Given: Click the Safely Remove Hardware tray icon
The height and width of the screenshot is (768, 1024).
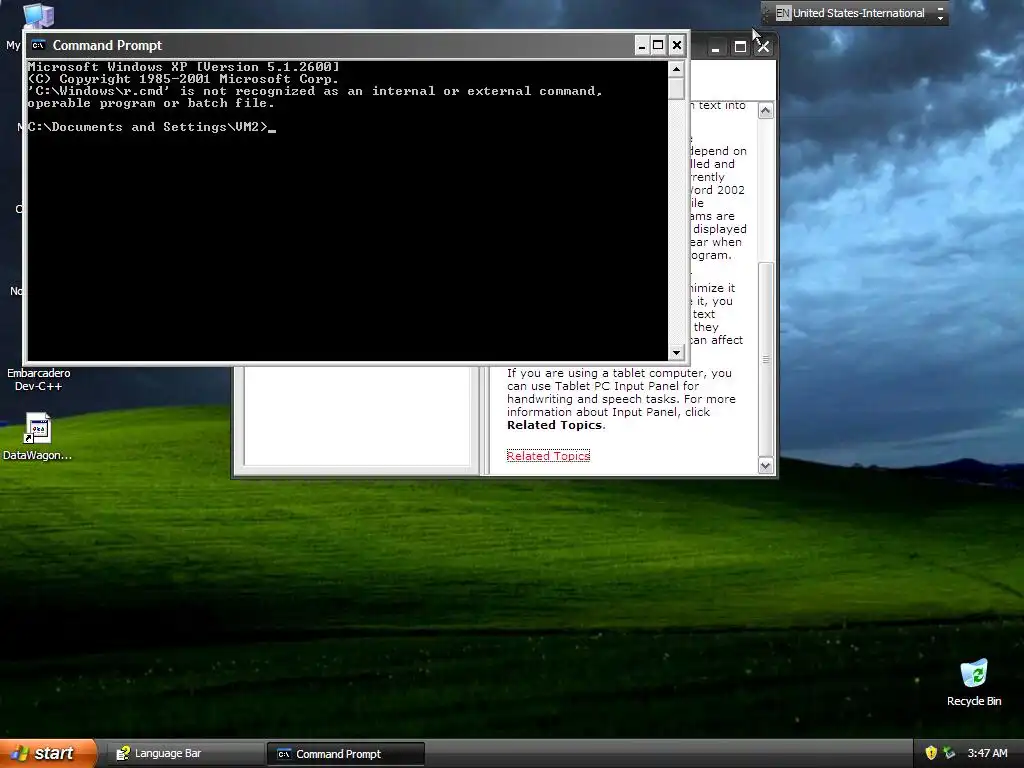Looking at the screenshot, I should [x=949, y=753].
